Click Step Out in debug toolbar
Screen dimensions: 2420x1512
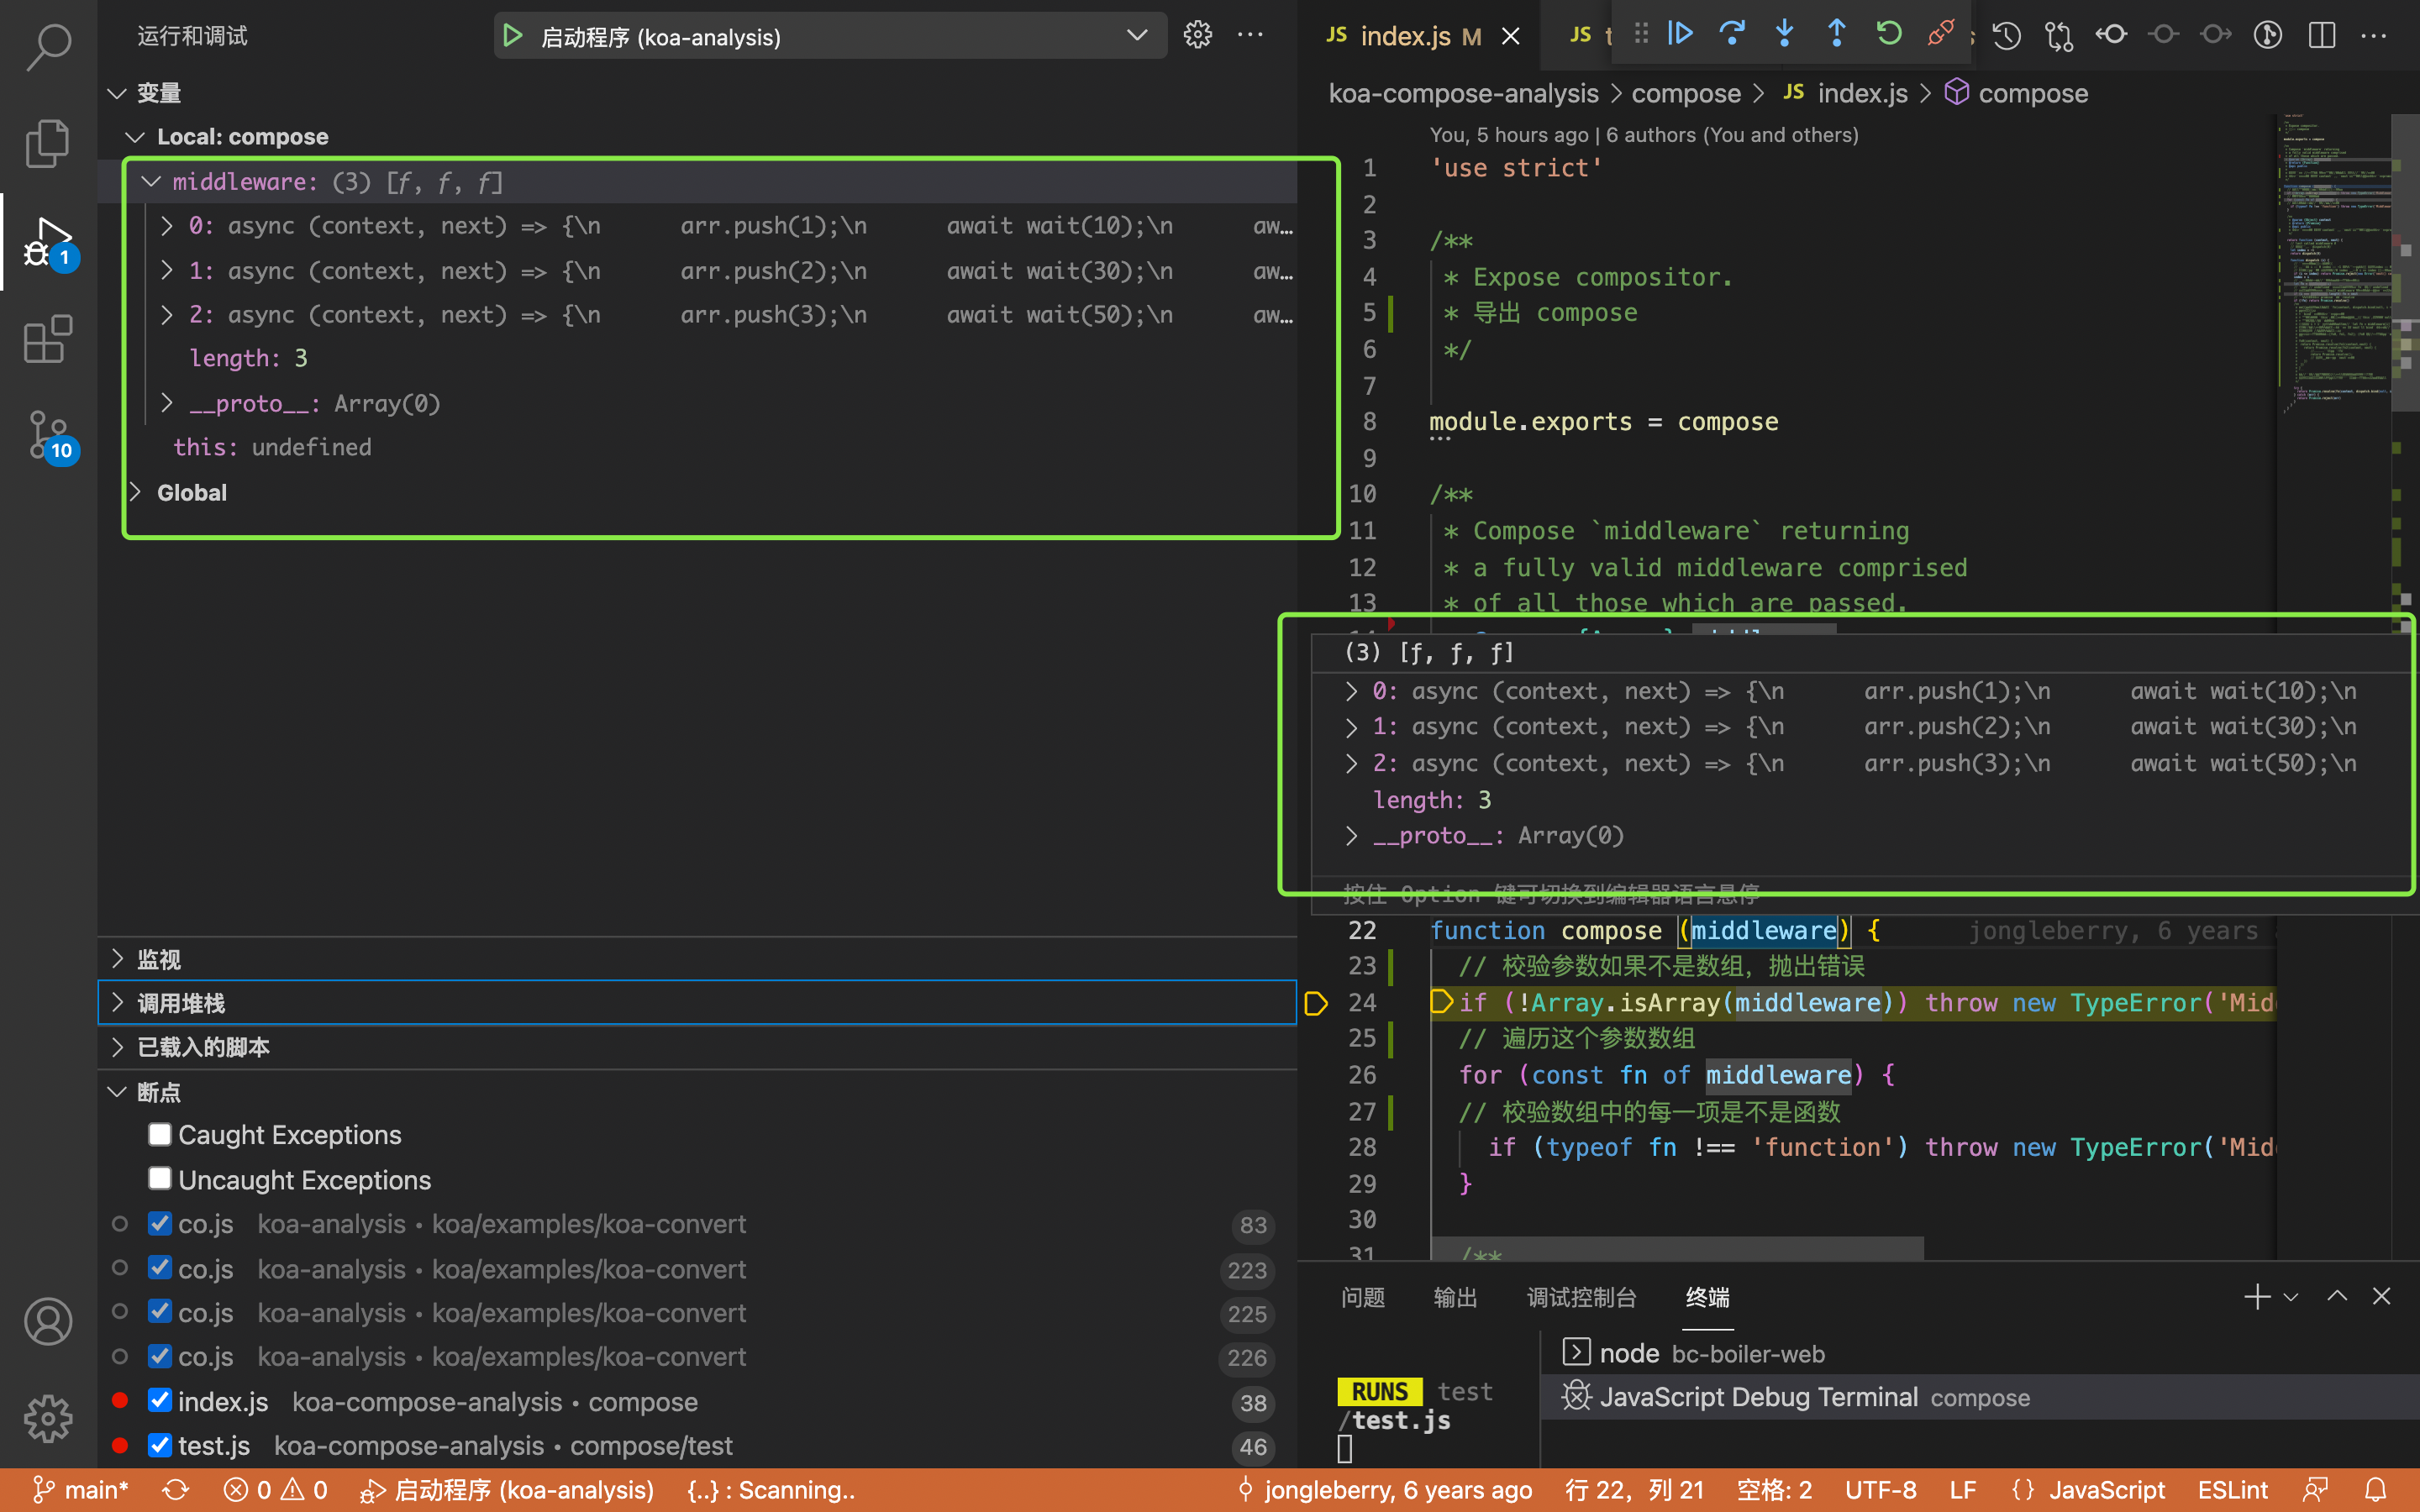tap(1836, 34)
